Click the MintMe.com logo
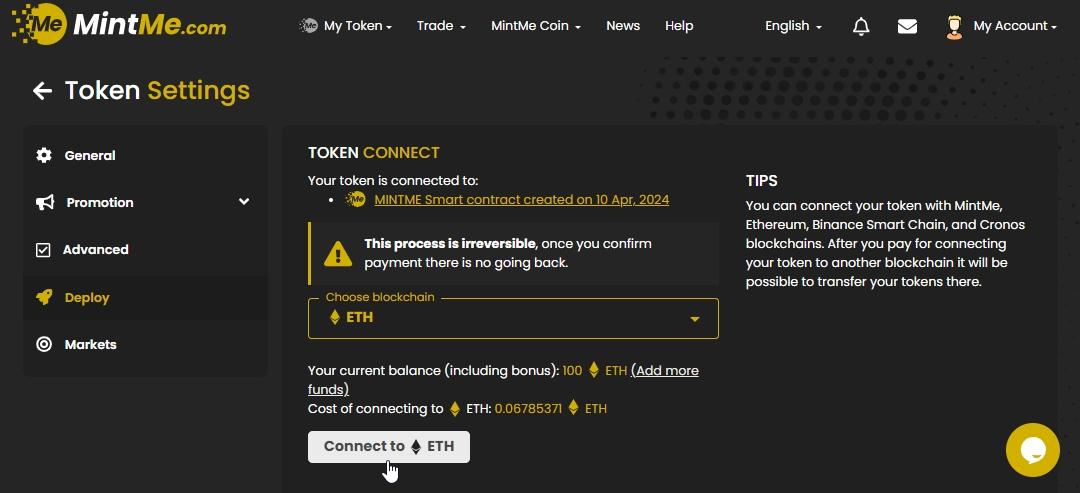Viewport: 1080px width, 493px height. [x=119, y=24]
